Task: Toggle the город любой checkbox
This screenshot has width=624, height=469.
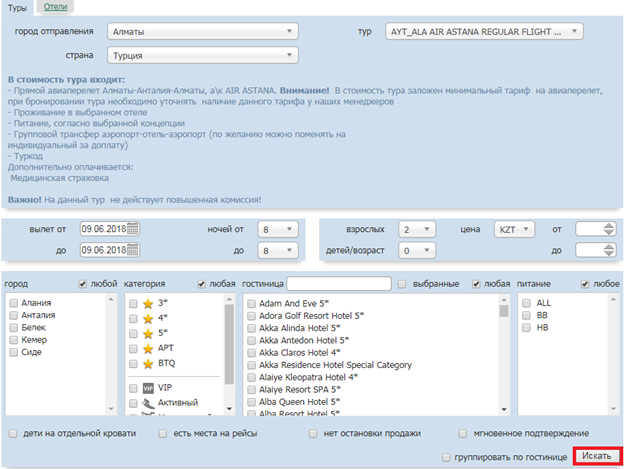Action: (x=82, y=284)
